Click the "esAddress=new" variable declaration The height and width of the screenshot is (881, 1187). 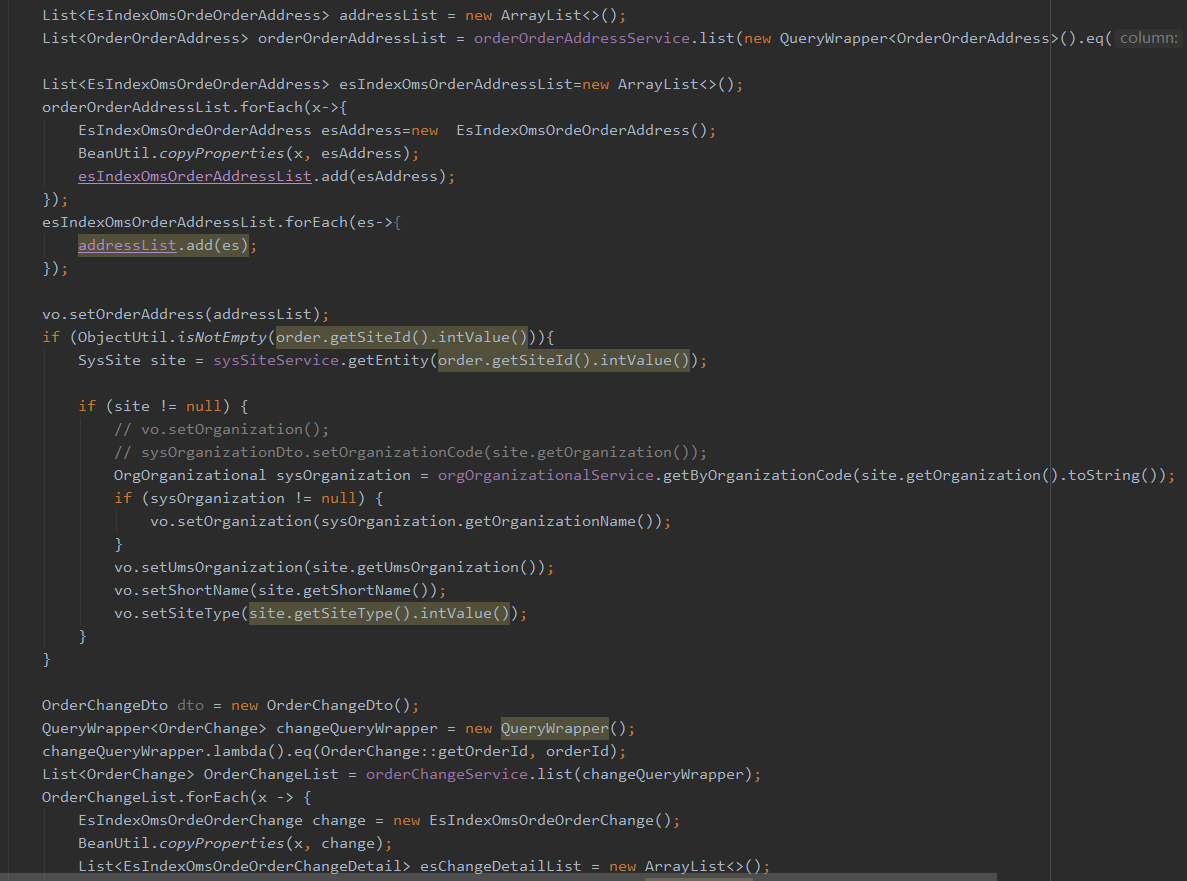tap(379, 130)
